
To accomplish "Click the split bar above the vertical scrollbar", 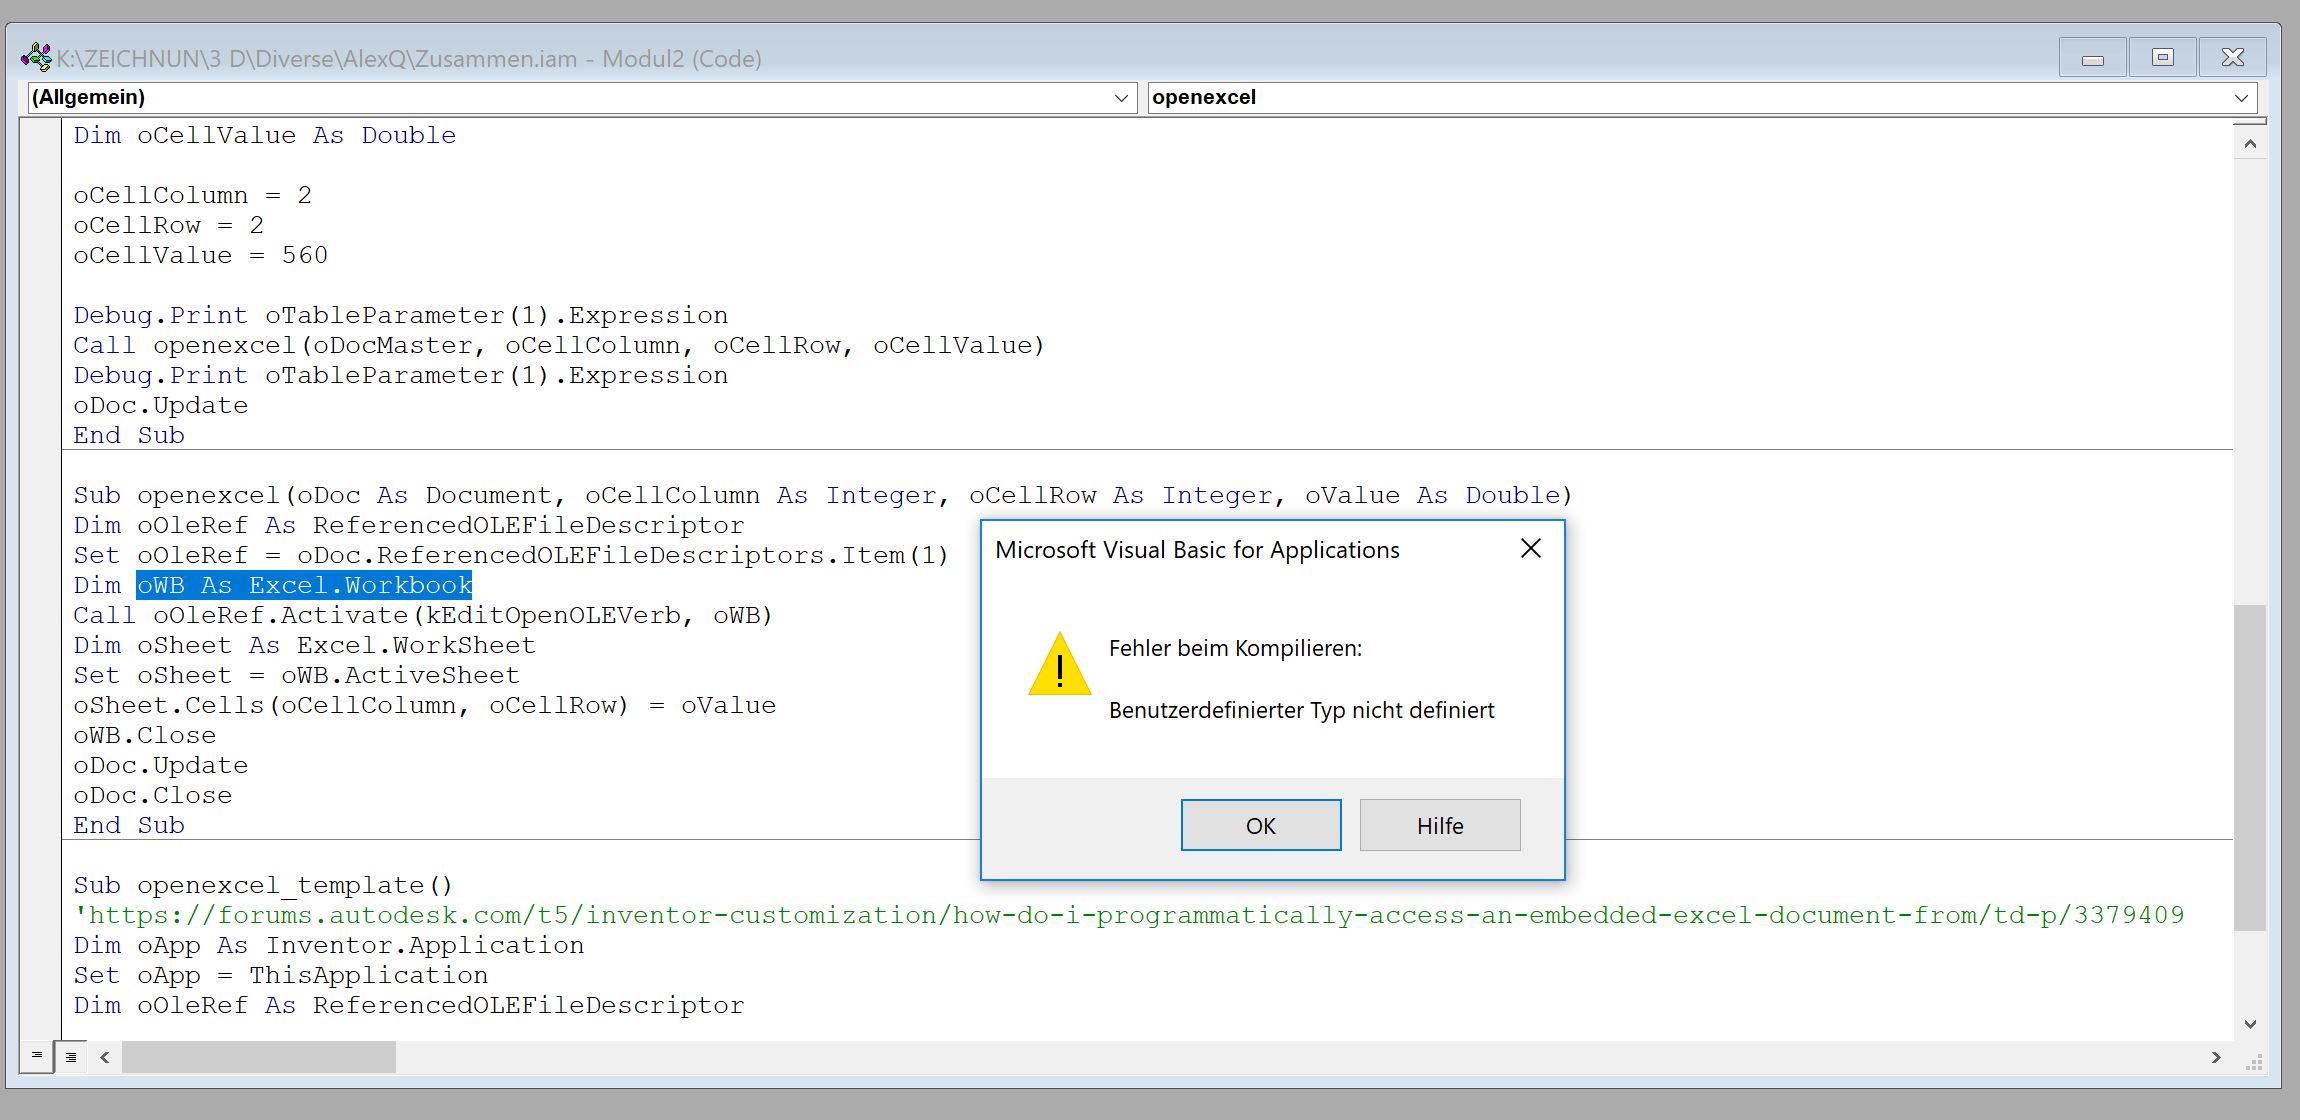I will (x=2250, y=122).
